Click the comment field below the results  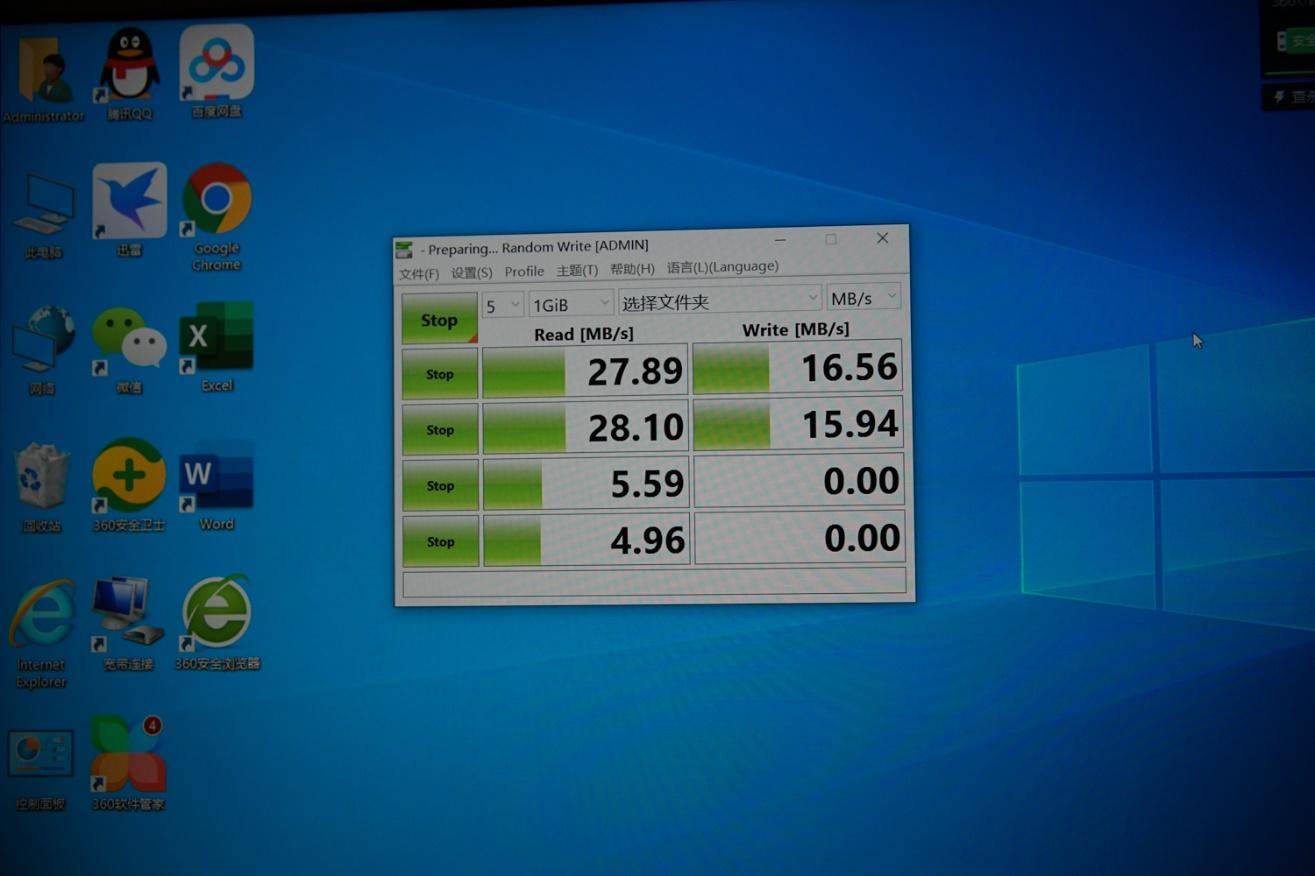(x=654, y=582)
